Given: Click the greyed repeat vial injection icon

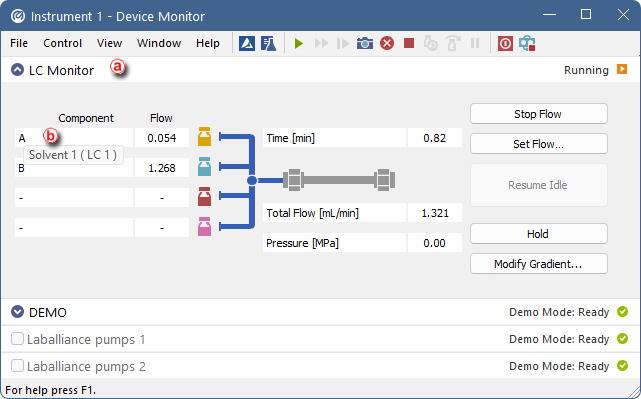Looking at the screenshot, I should (431, 43).
